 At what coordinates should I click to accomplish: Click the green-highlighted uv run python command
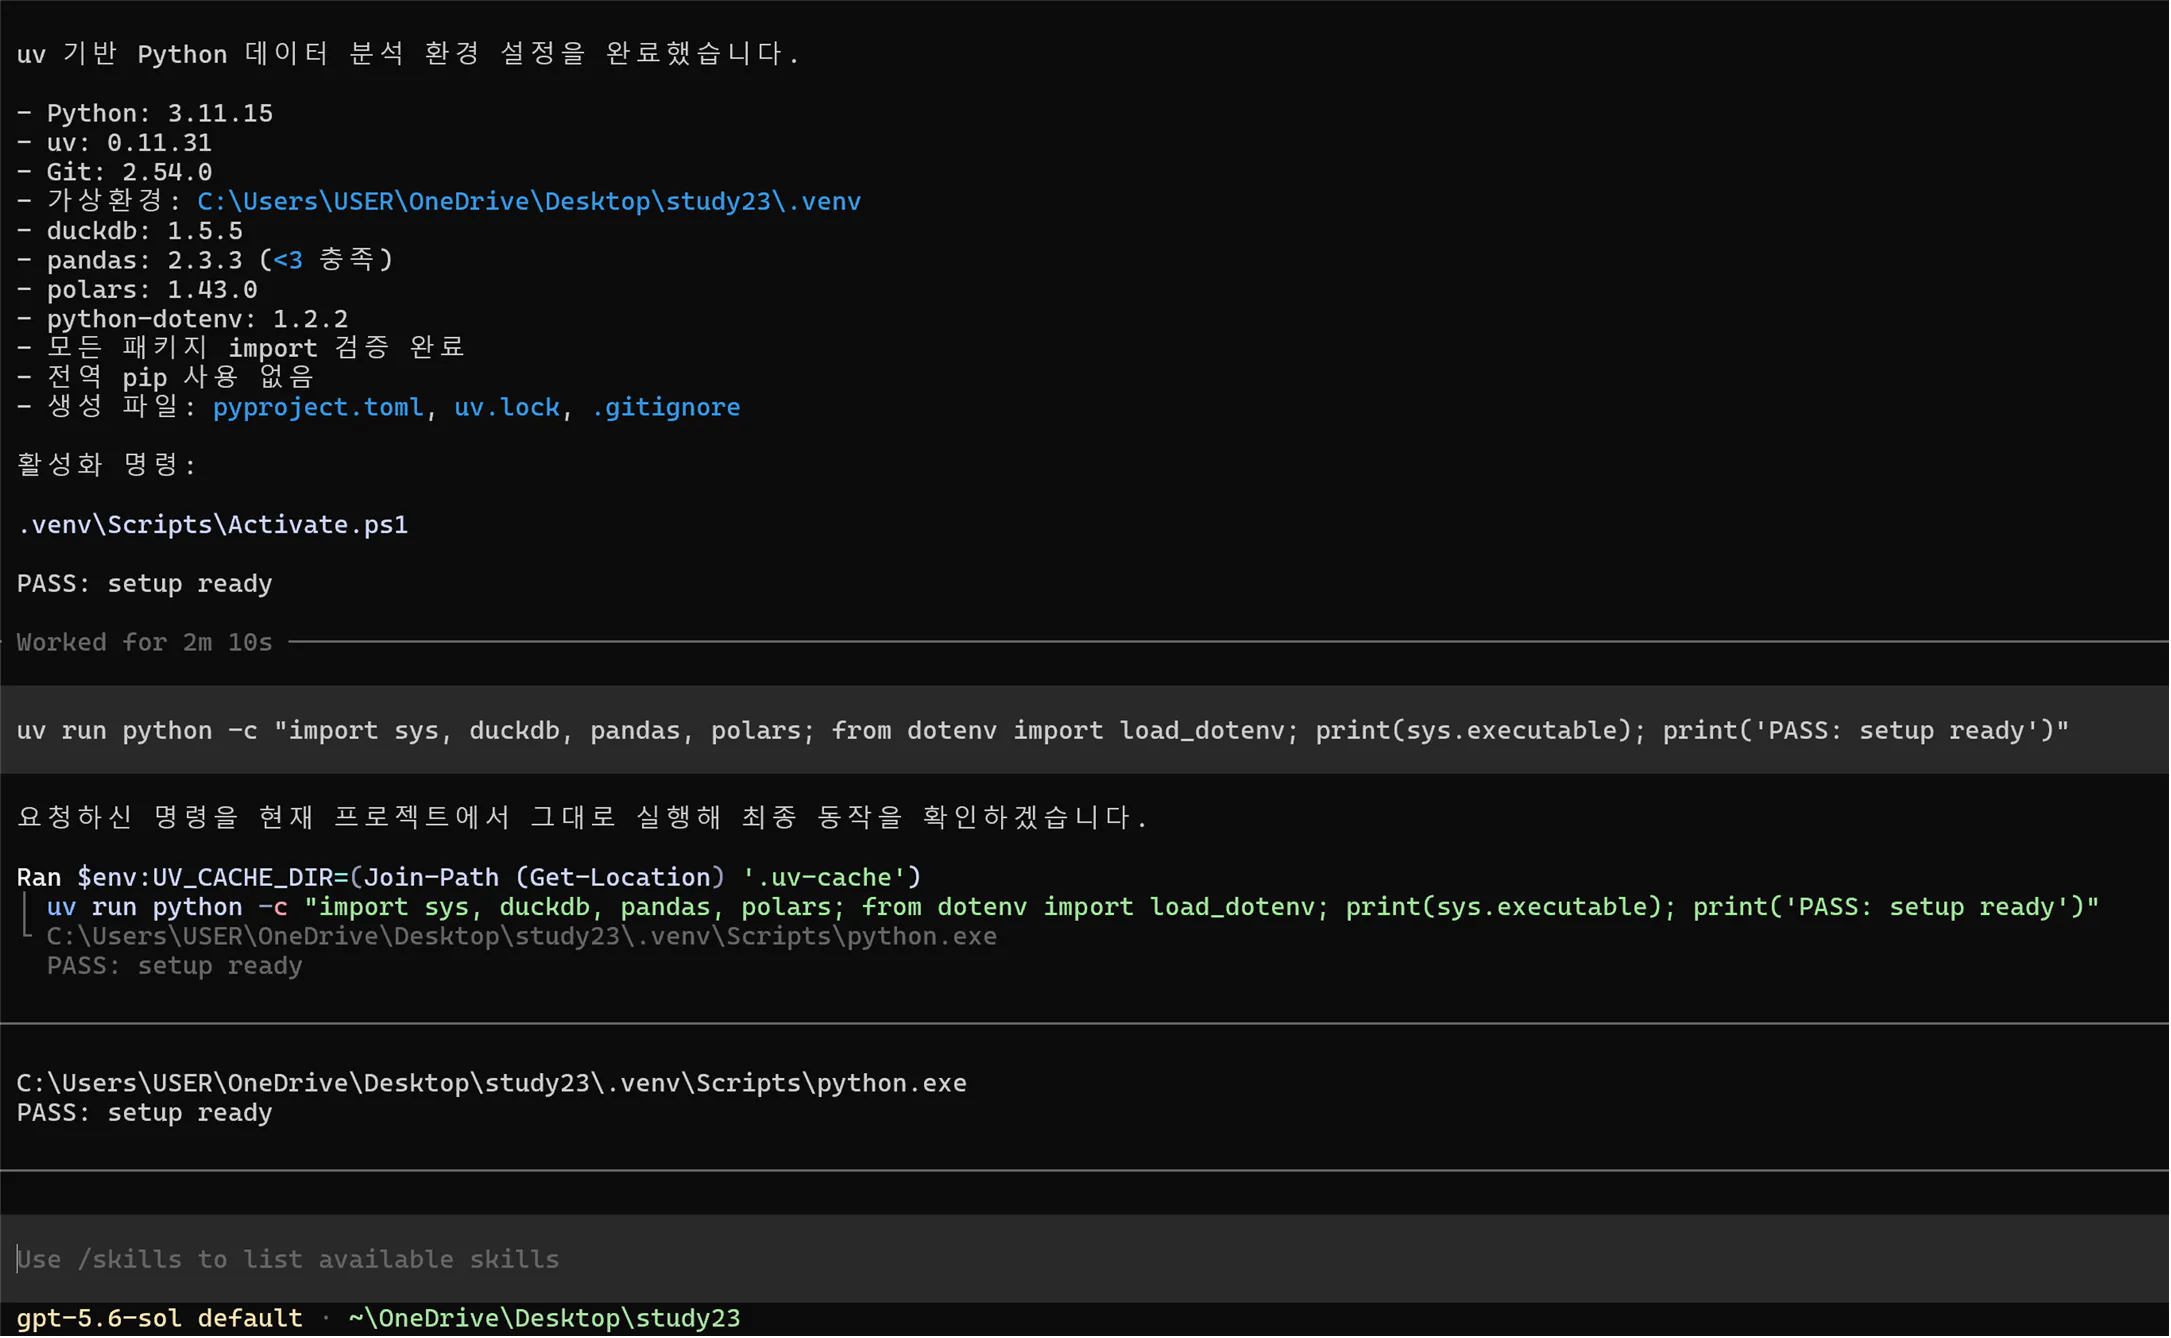[1073, 908]
